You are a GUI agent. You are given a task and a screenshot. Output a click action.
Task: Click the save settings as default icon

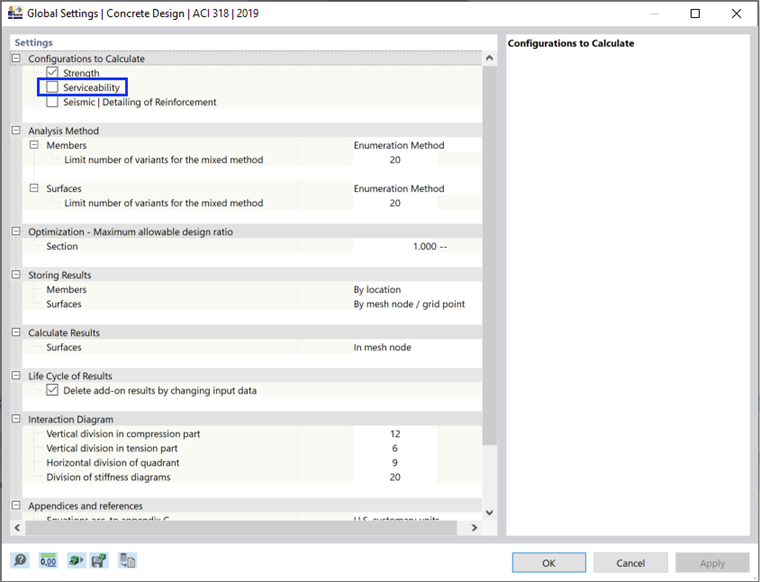(x=99, y=561)
